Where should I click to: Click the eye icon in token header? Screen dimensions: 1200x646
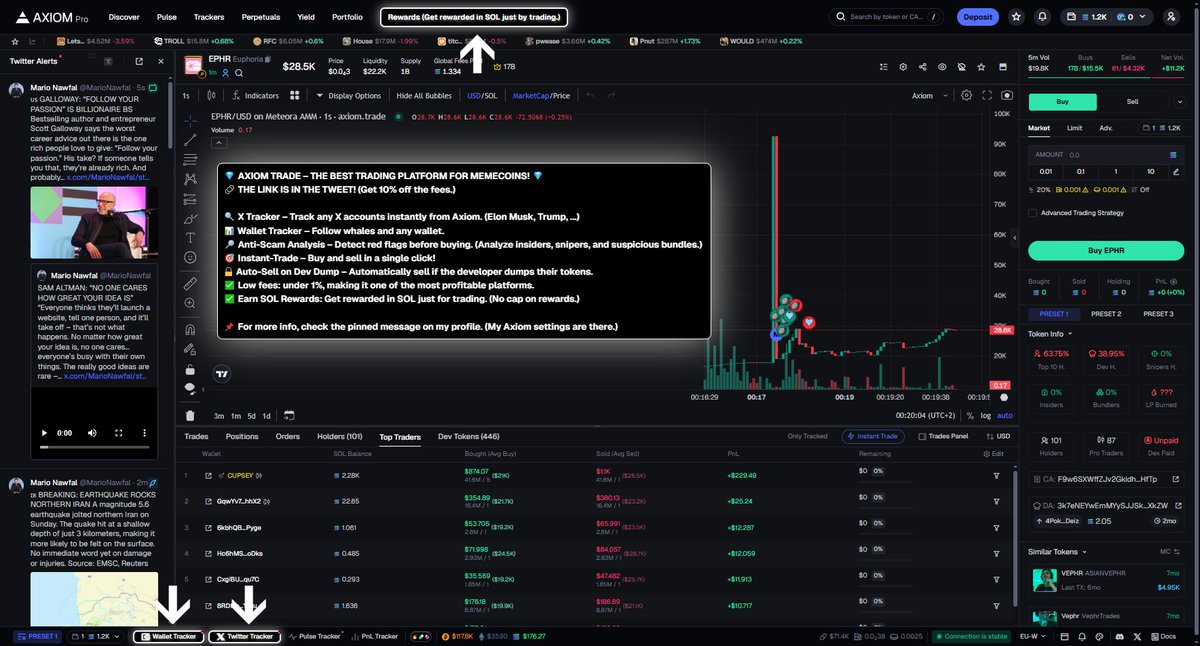click(x=942, y=66)
